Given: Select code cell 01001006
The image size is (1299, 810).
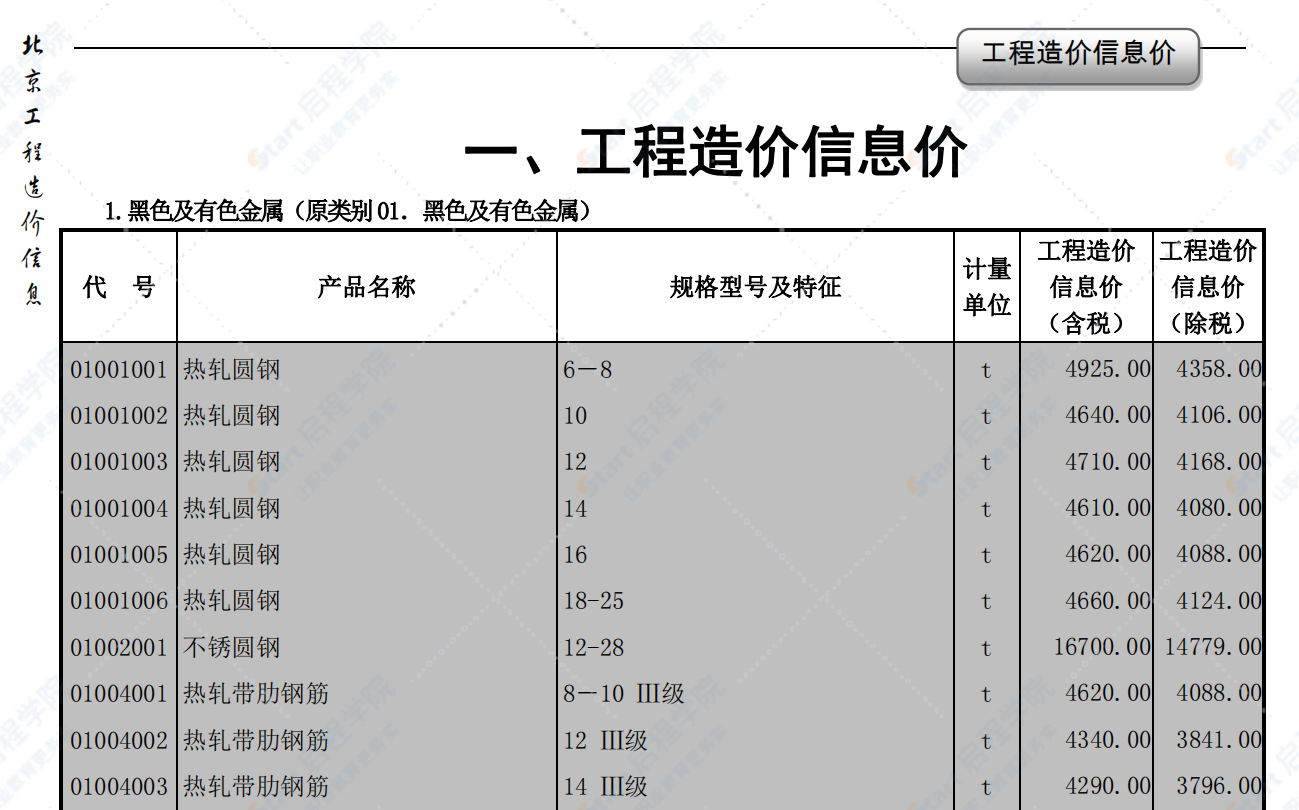Looking at the screenshot, I should [119, 601].
